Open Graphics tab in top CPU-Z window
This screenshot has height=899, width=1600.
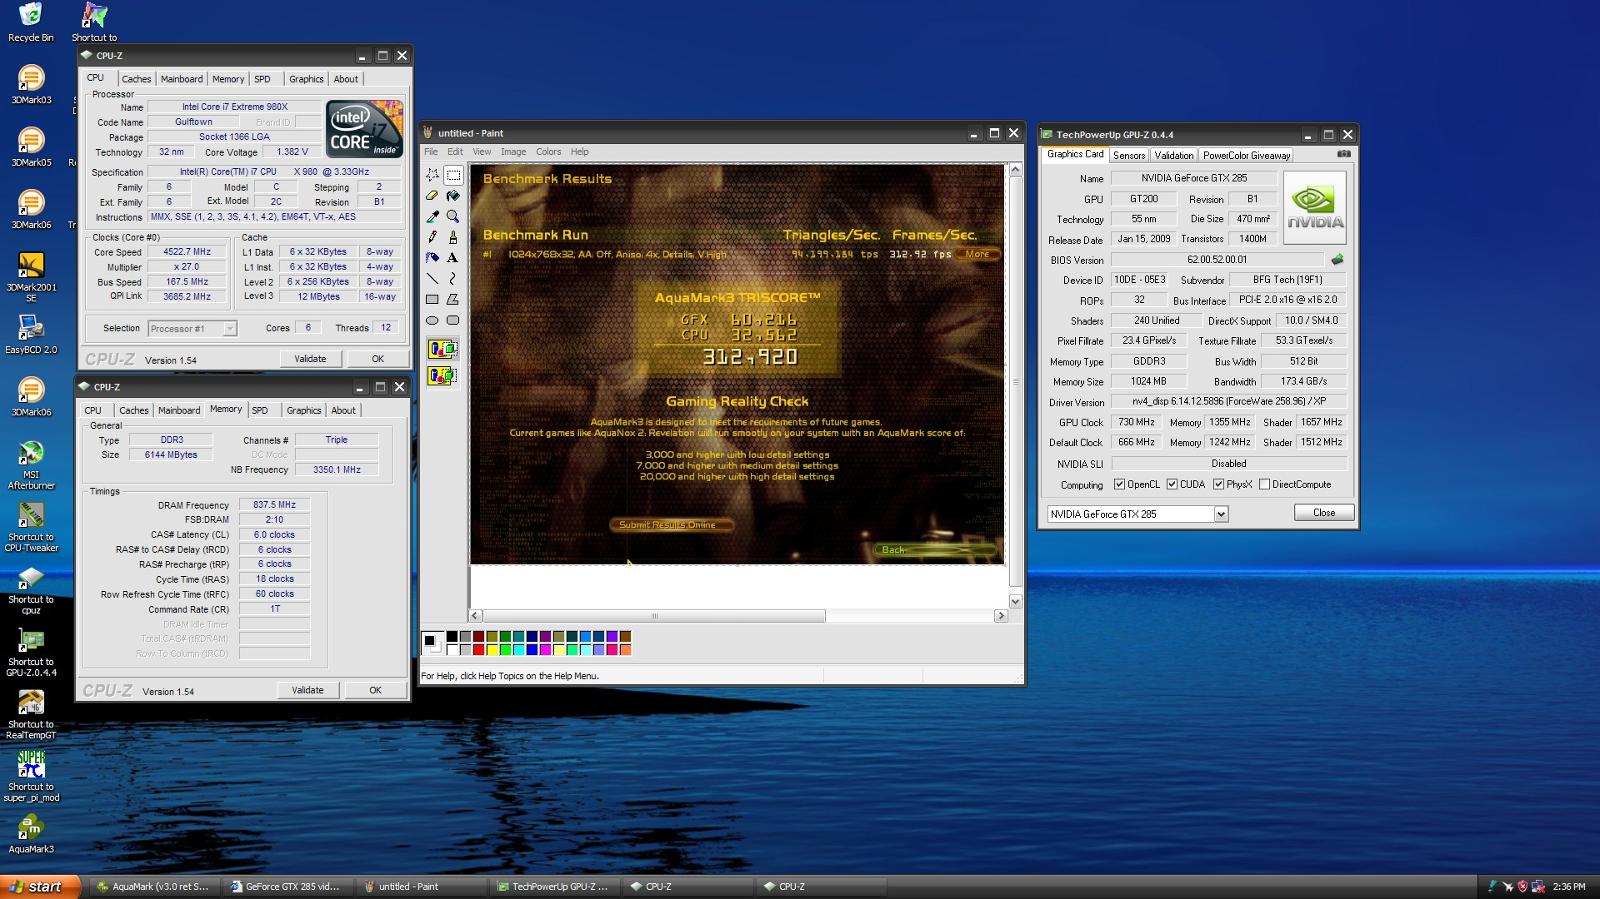(306, 79)
